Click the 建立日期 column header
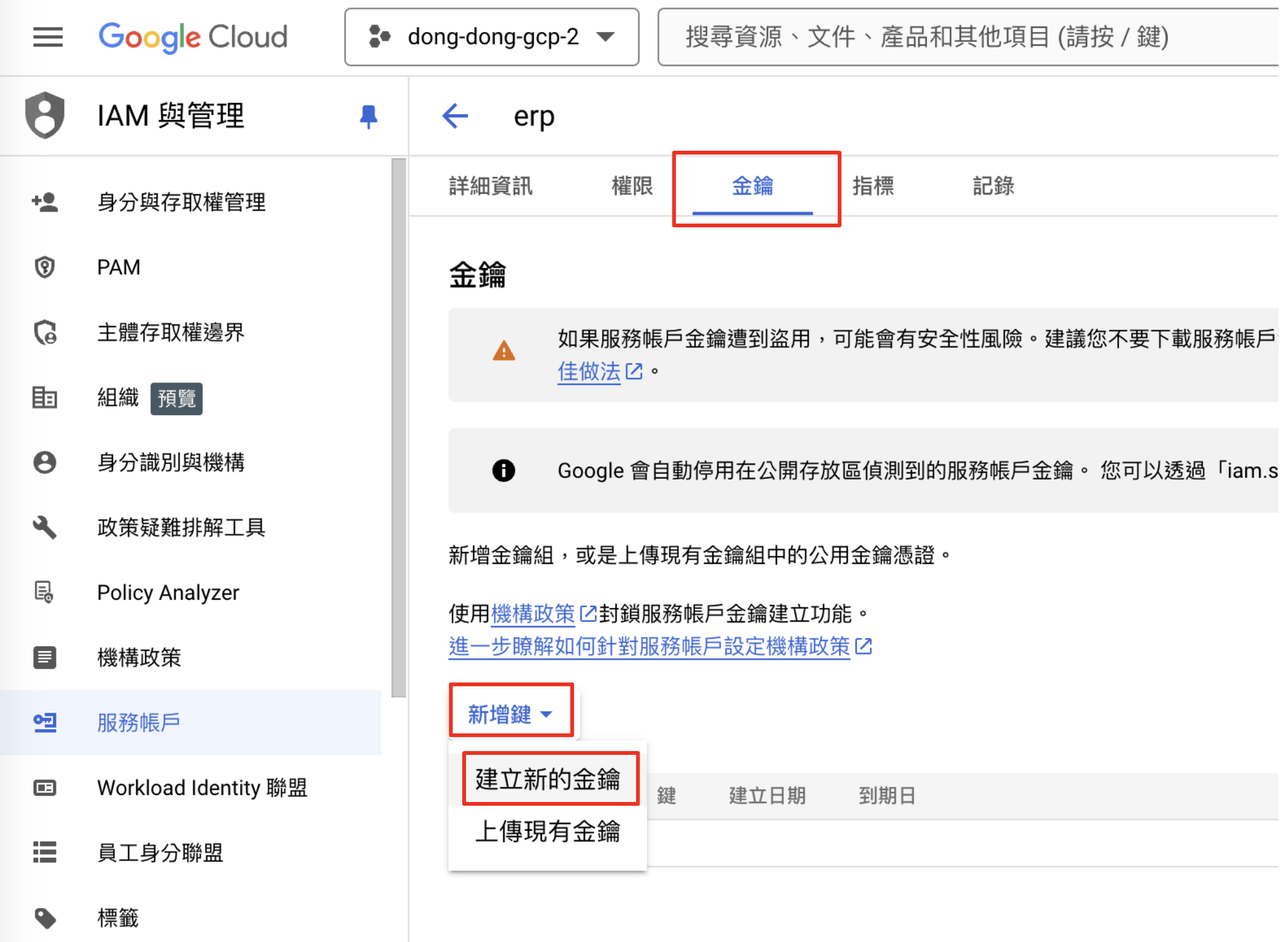Viewport: 1280px width, 942px height. 767,797
